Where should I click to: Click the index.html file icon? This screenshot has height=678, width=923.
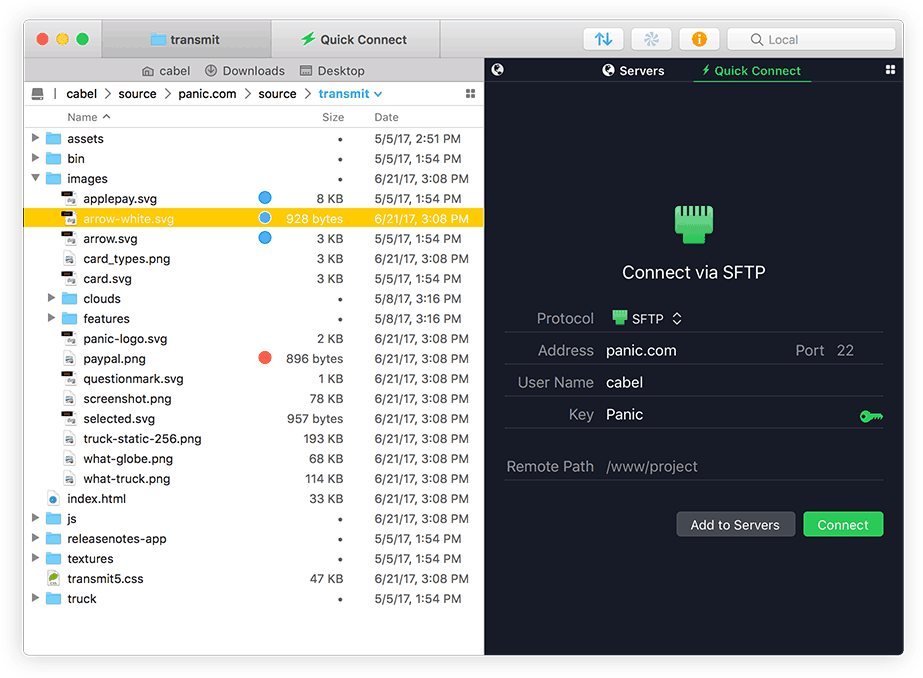click(x=54, y=499)
